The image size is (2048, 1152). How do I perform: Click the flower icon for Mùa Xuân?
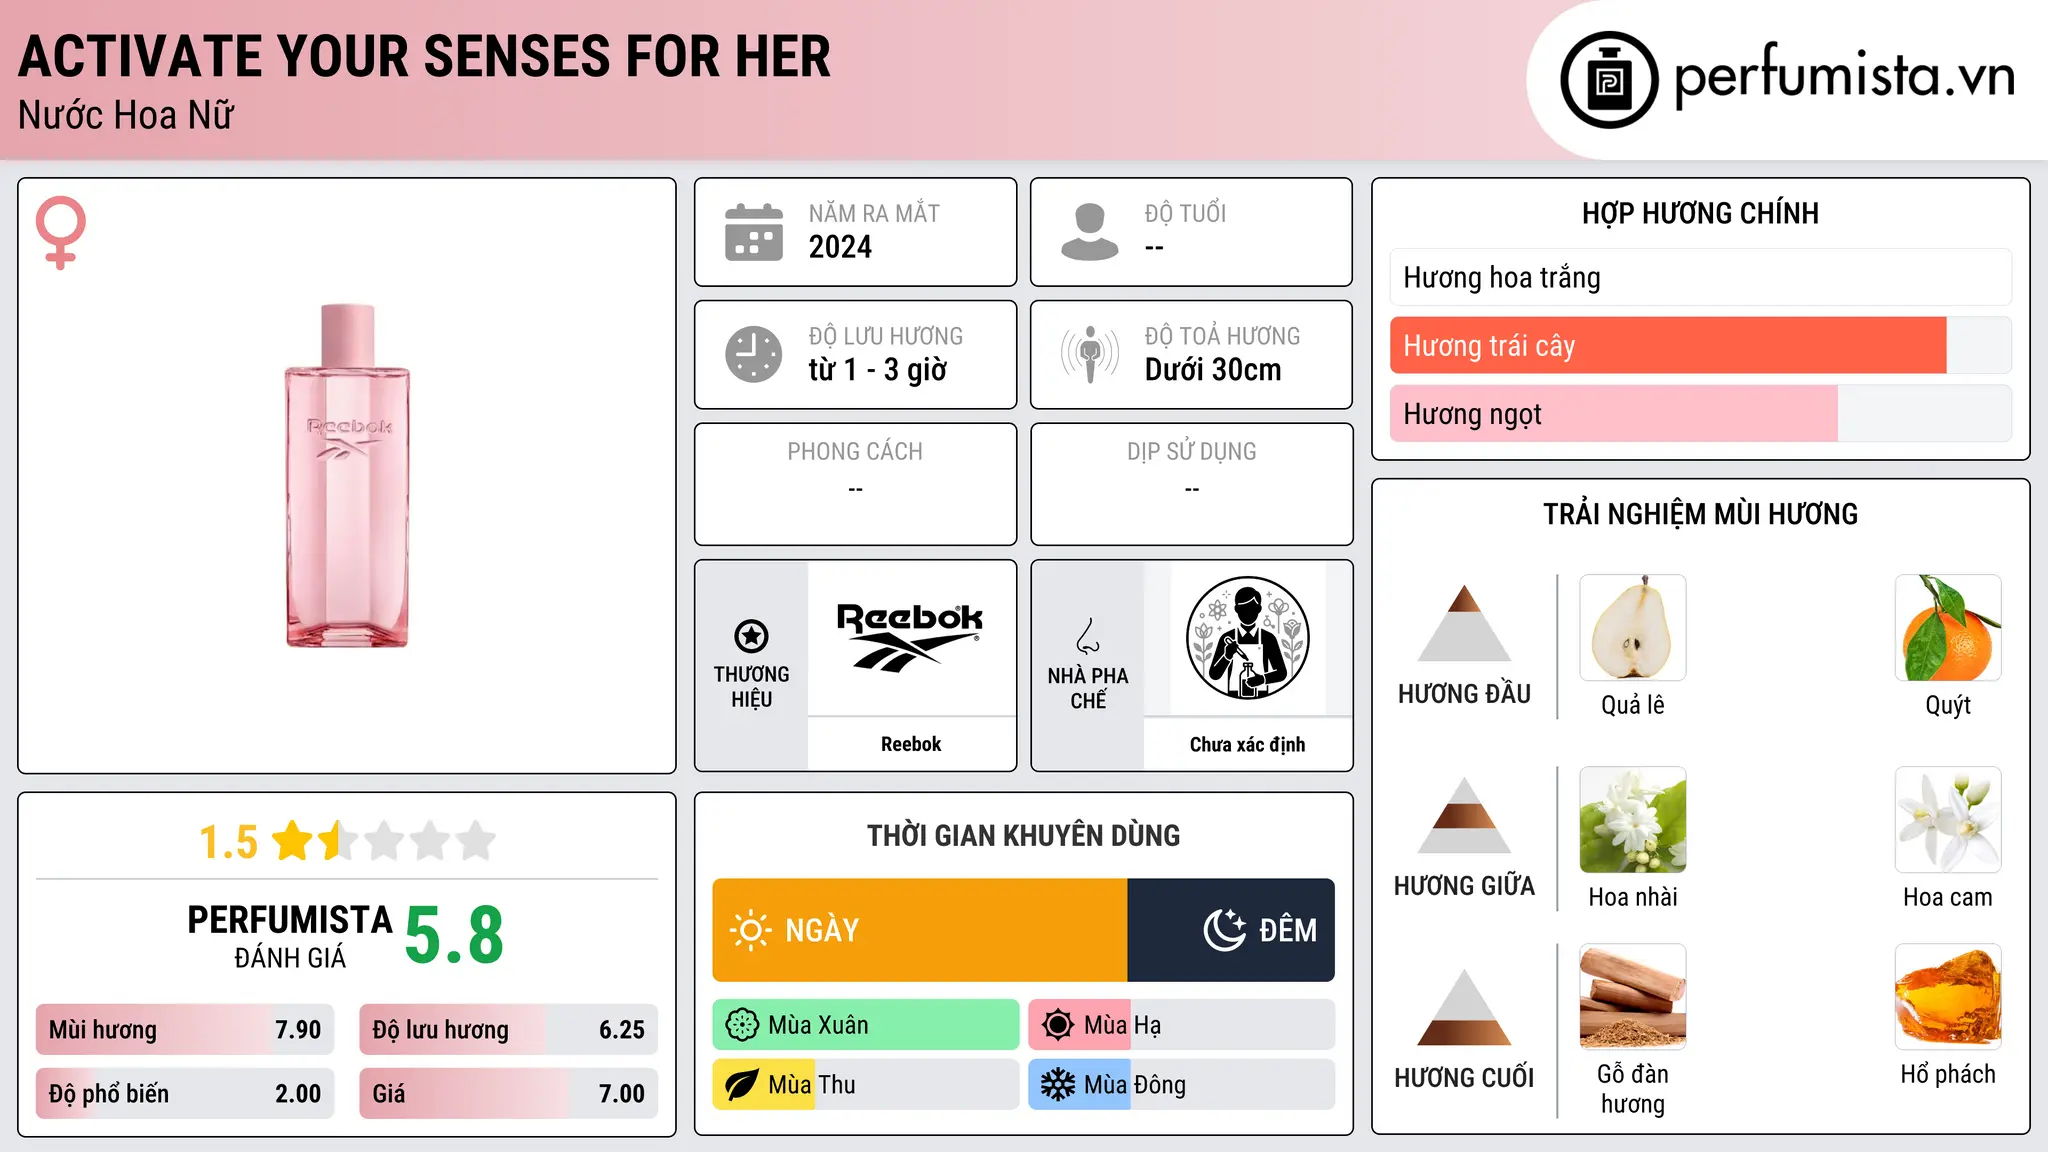[742, 1025]
